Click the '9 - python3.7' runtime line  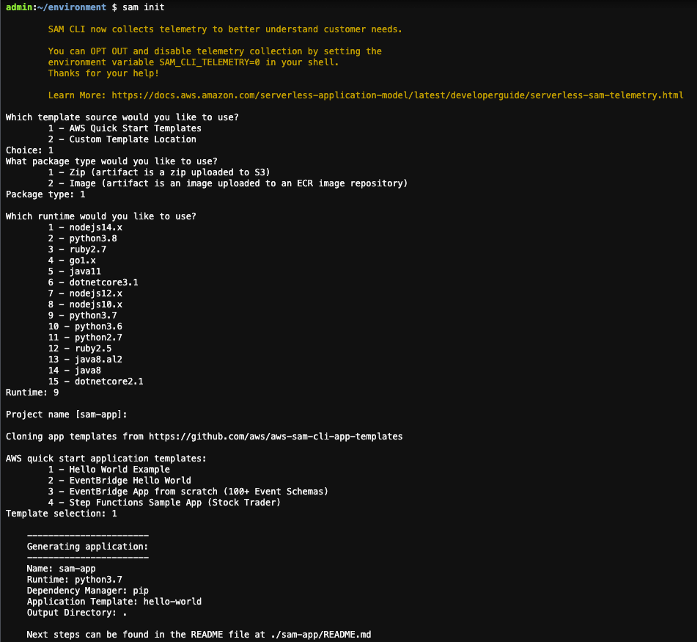pos(82,316)
